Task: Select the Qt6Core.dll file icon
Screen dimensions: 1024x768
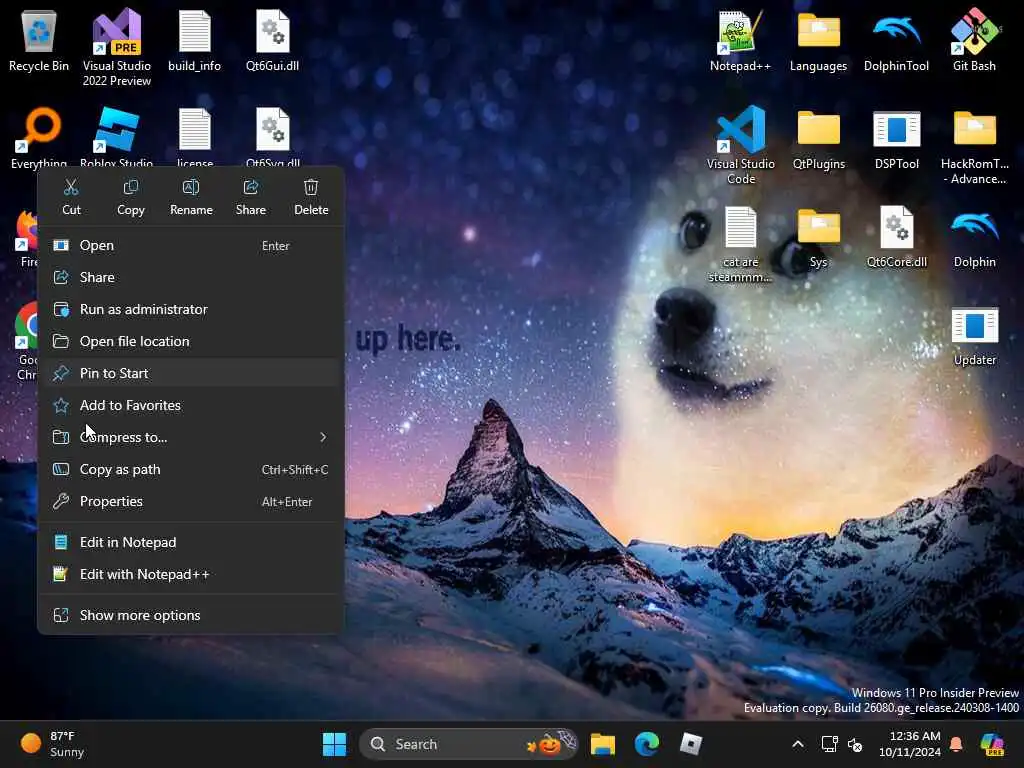Action: click(896, 236)
